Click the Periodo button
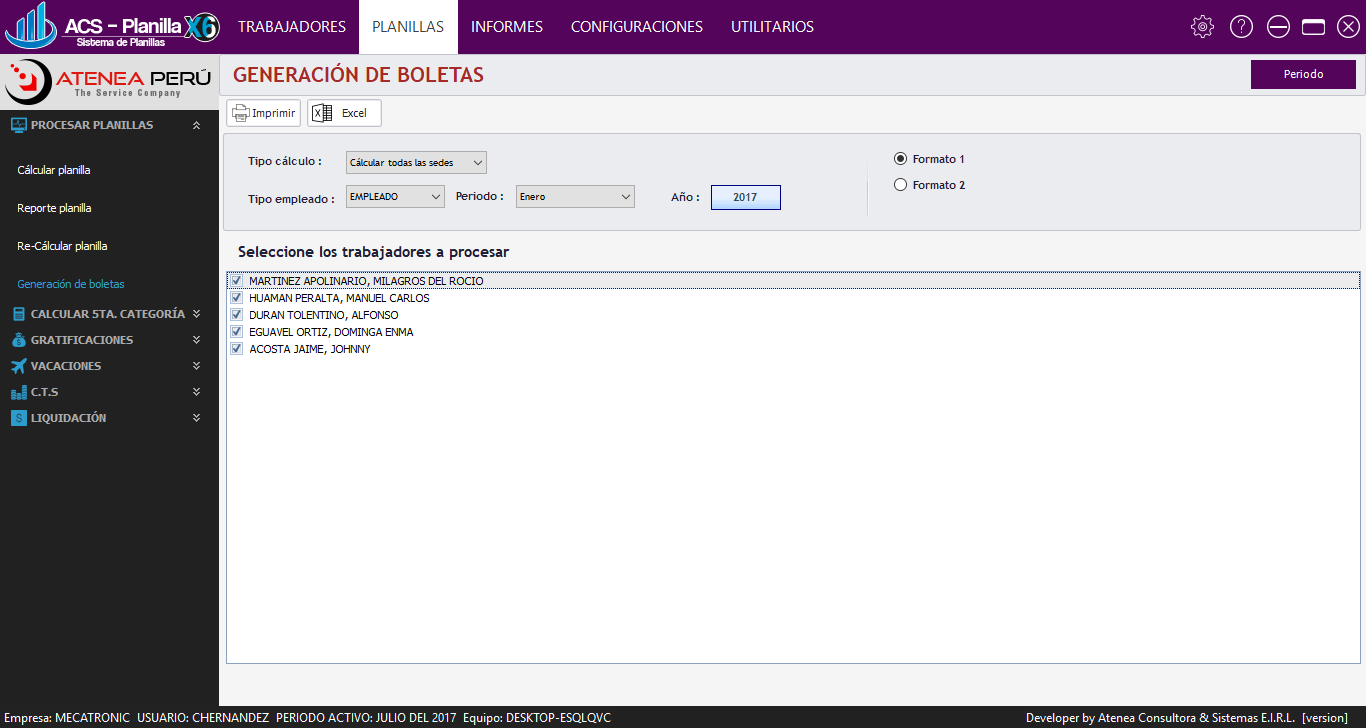The height and width of the screenshot is (728, 1366). coord(1303,74)
